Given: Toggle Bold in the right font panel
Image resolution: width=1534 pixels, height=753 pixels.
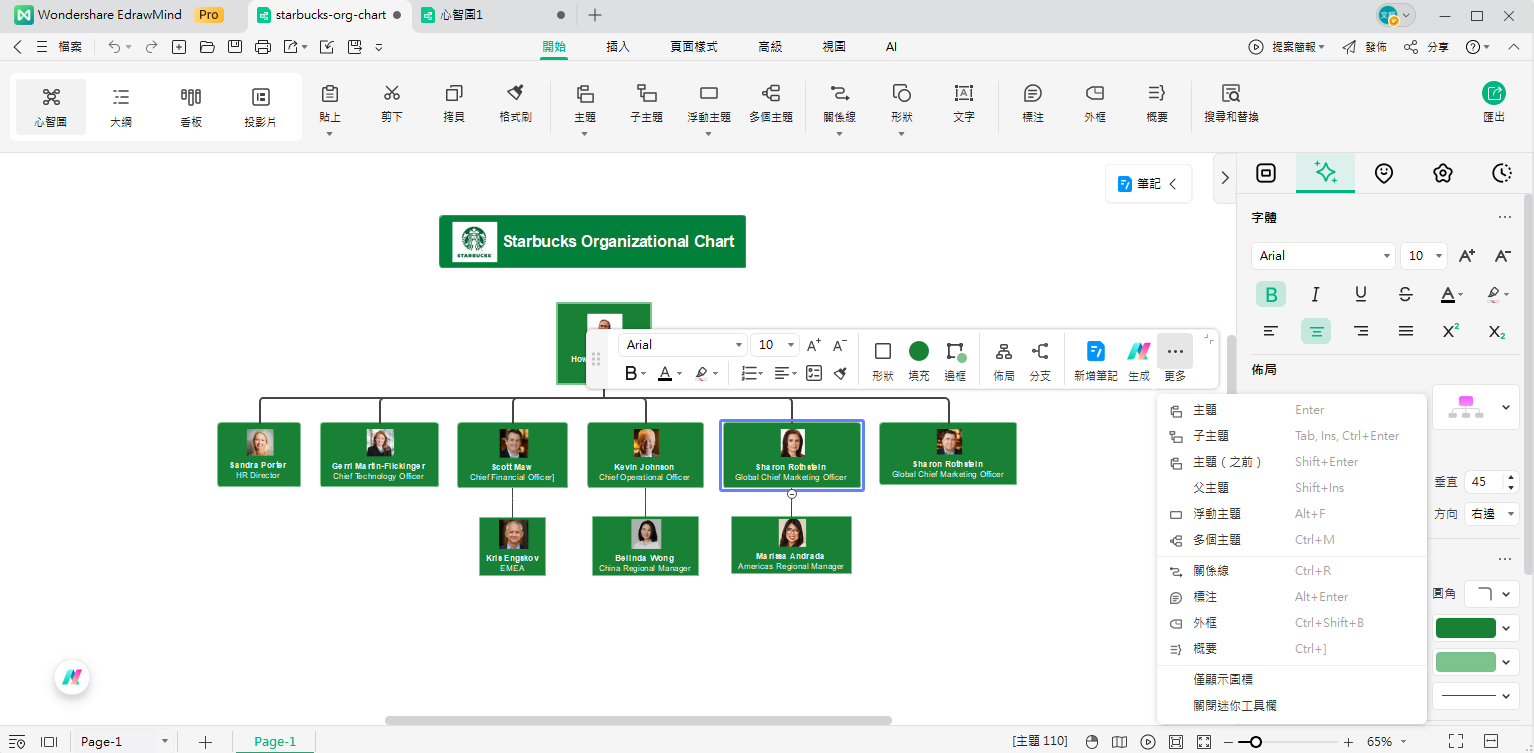Looking at the screenshot, I should point(1271,294).
